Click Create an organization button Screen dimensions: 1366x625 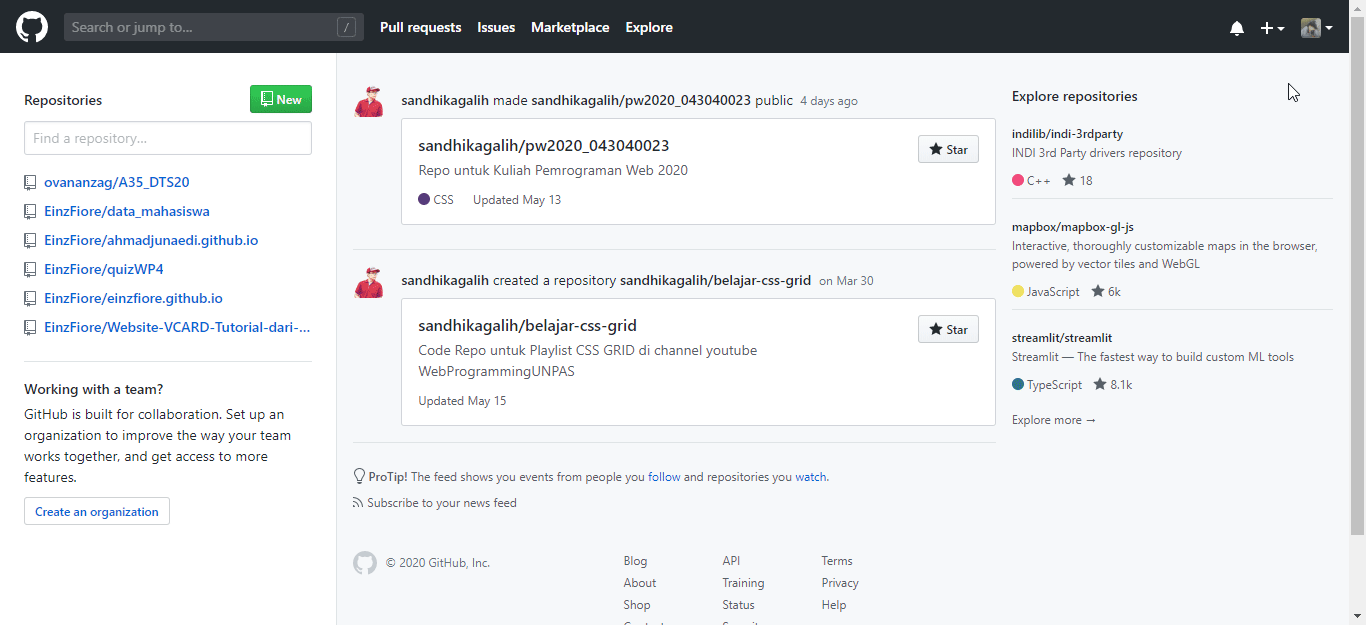pos(97,511)
